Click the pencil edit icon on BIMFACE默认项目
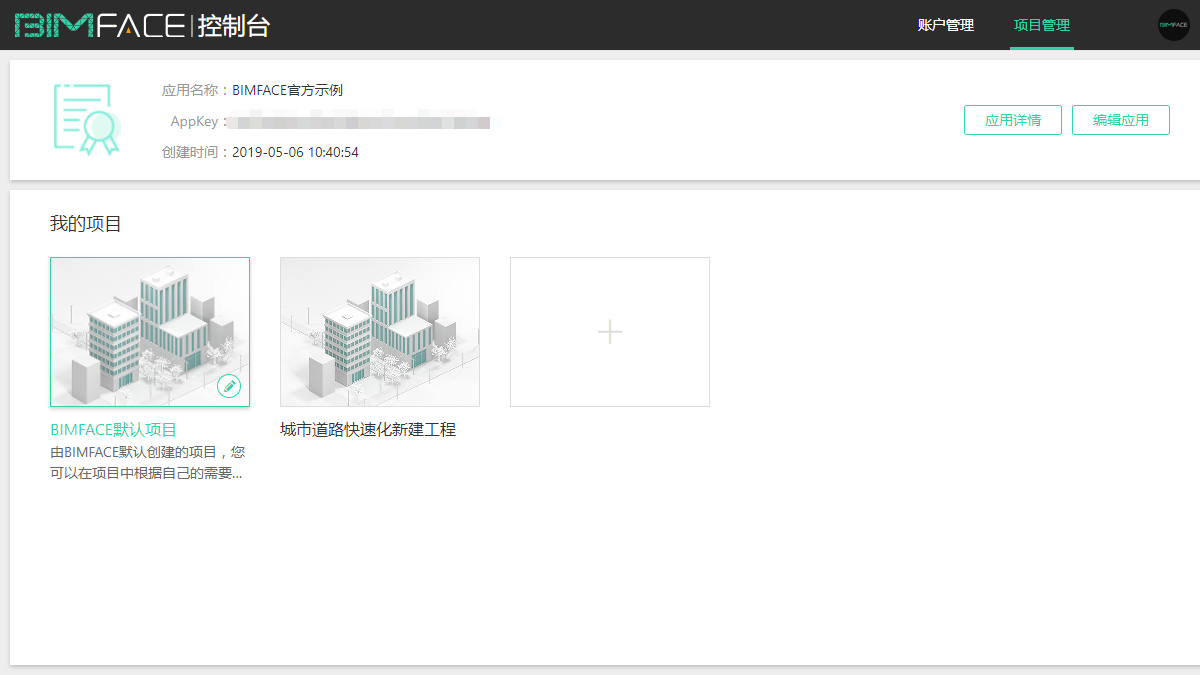The width and height of the screenshot is (1200, 675). (x=229, y=386)
